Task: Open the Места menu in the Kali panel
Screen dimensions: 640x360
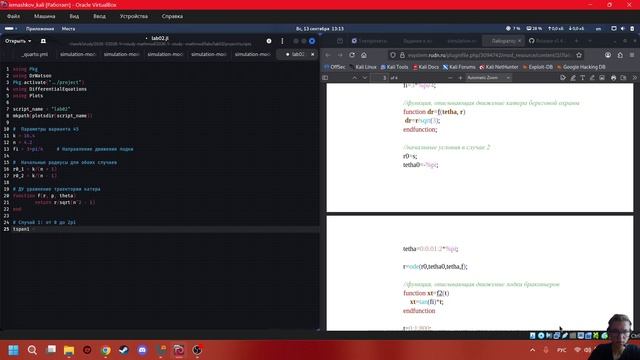Action: tap(68, 29)
